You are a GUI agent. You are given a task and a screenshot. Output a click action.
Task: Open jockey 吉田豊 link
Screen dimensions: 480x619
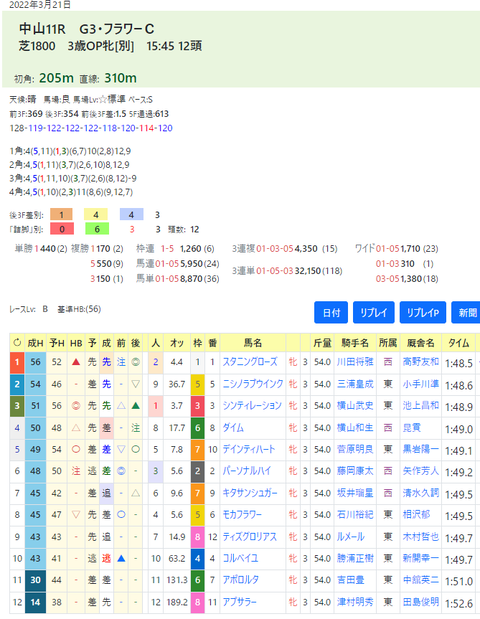click(x=351, y=580)
